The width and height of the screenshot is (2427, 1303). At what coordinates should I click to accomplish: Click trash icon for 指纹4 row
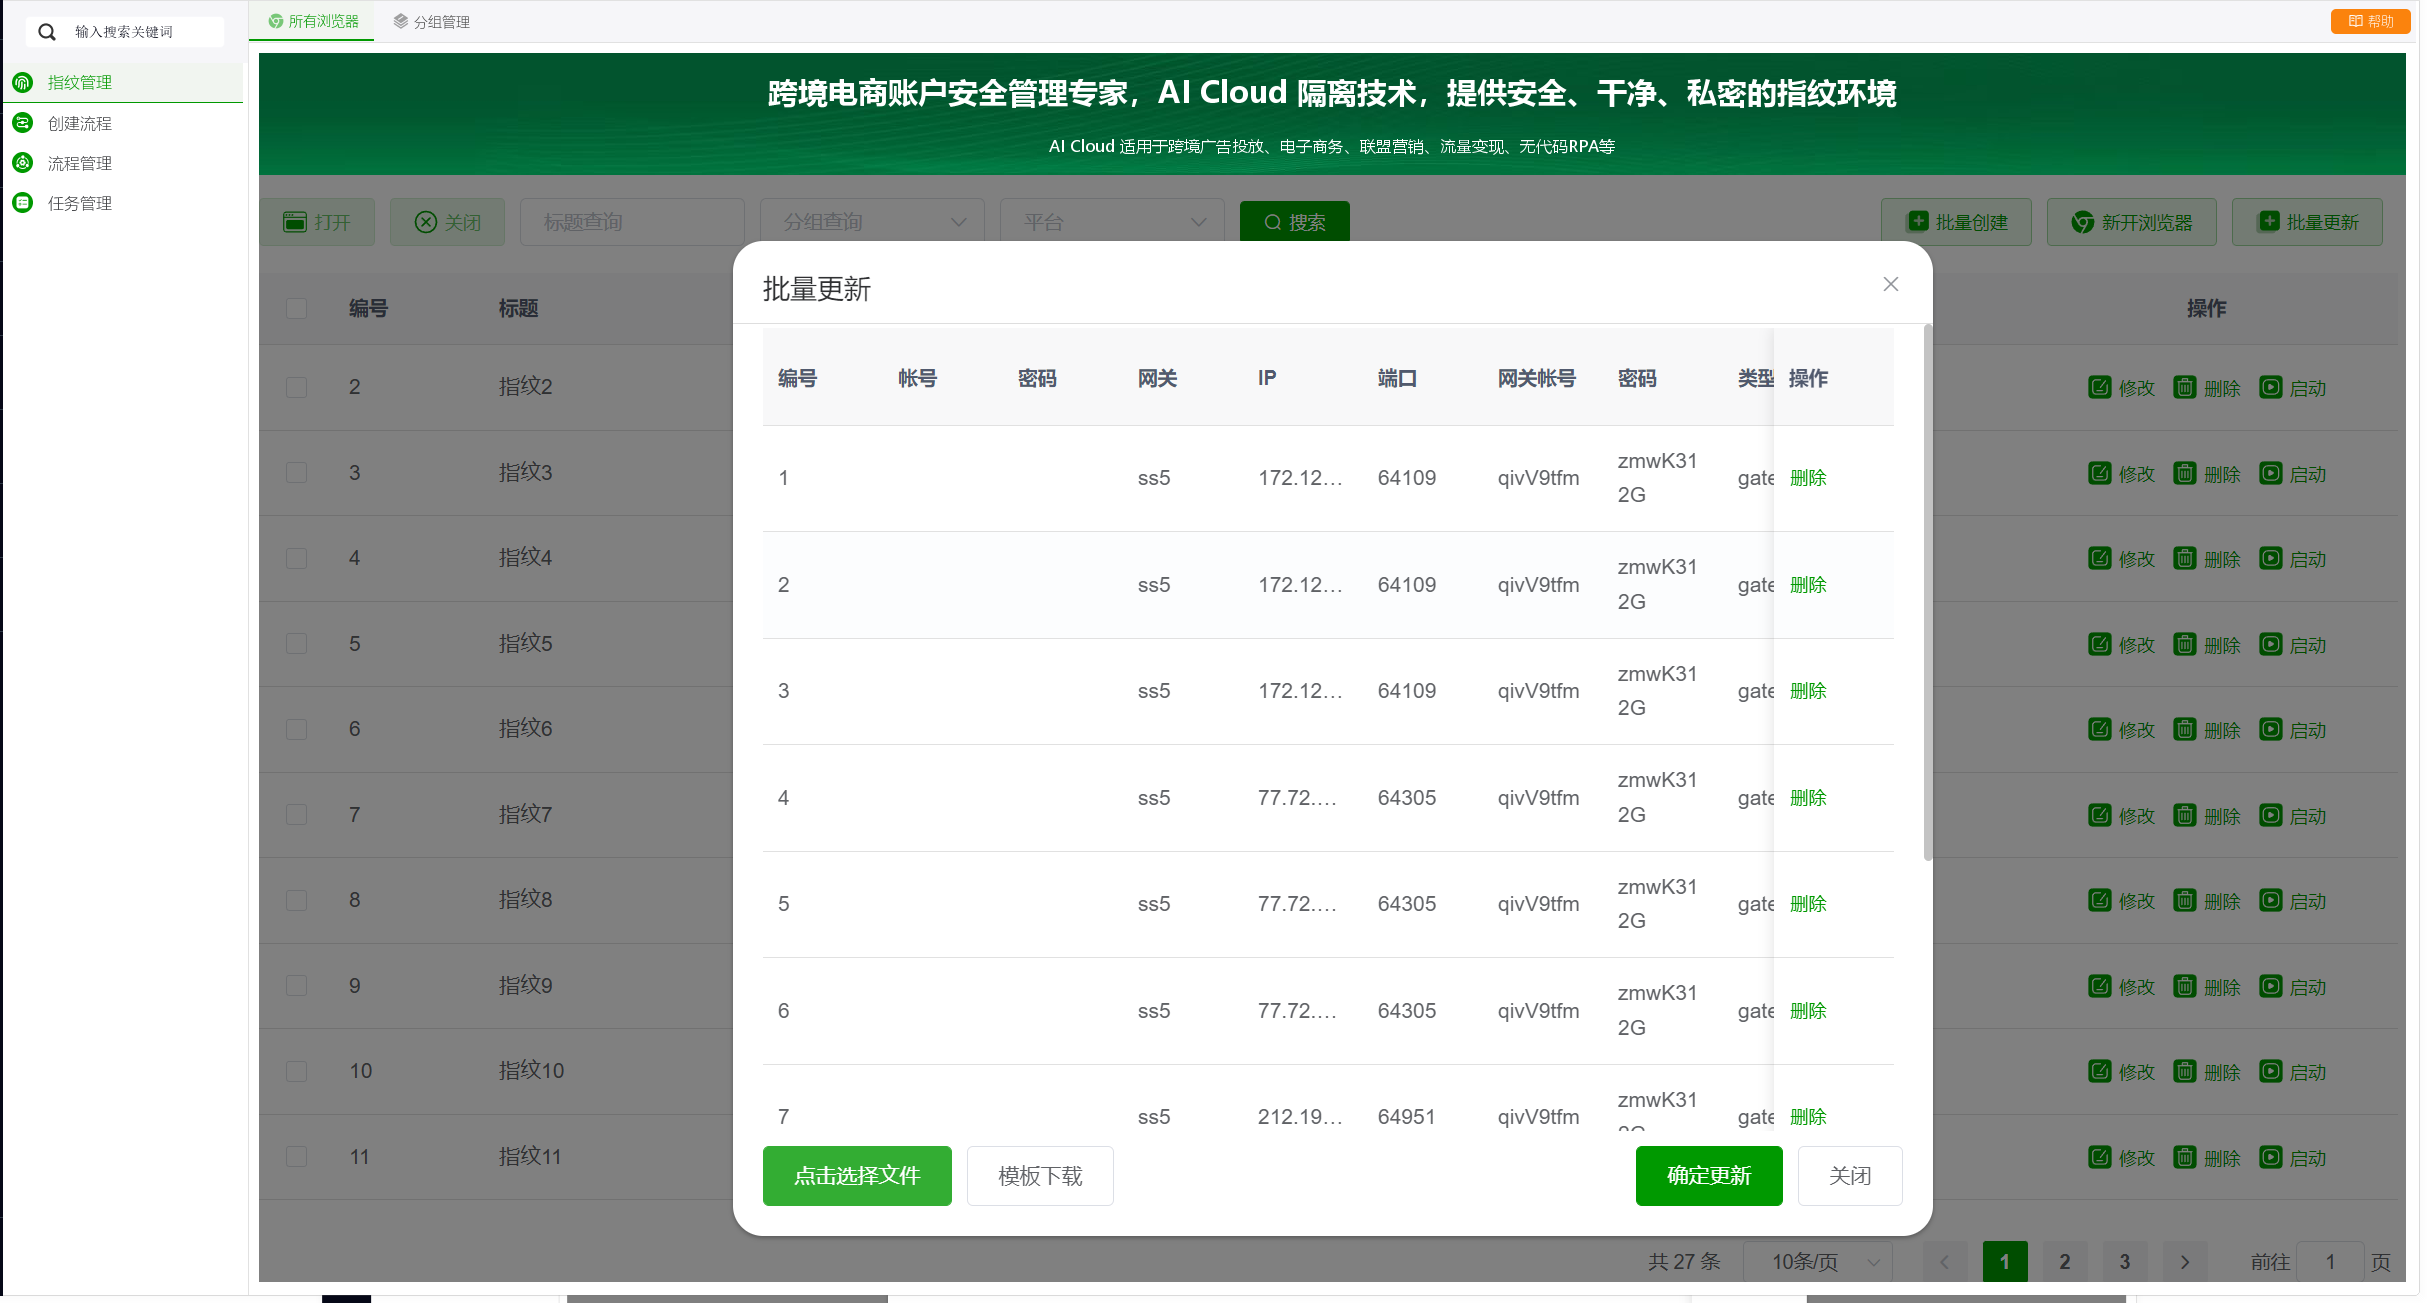pyautogui.click(x=2184, y=558)
